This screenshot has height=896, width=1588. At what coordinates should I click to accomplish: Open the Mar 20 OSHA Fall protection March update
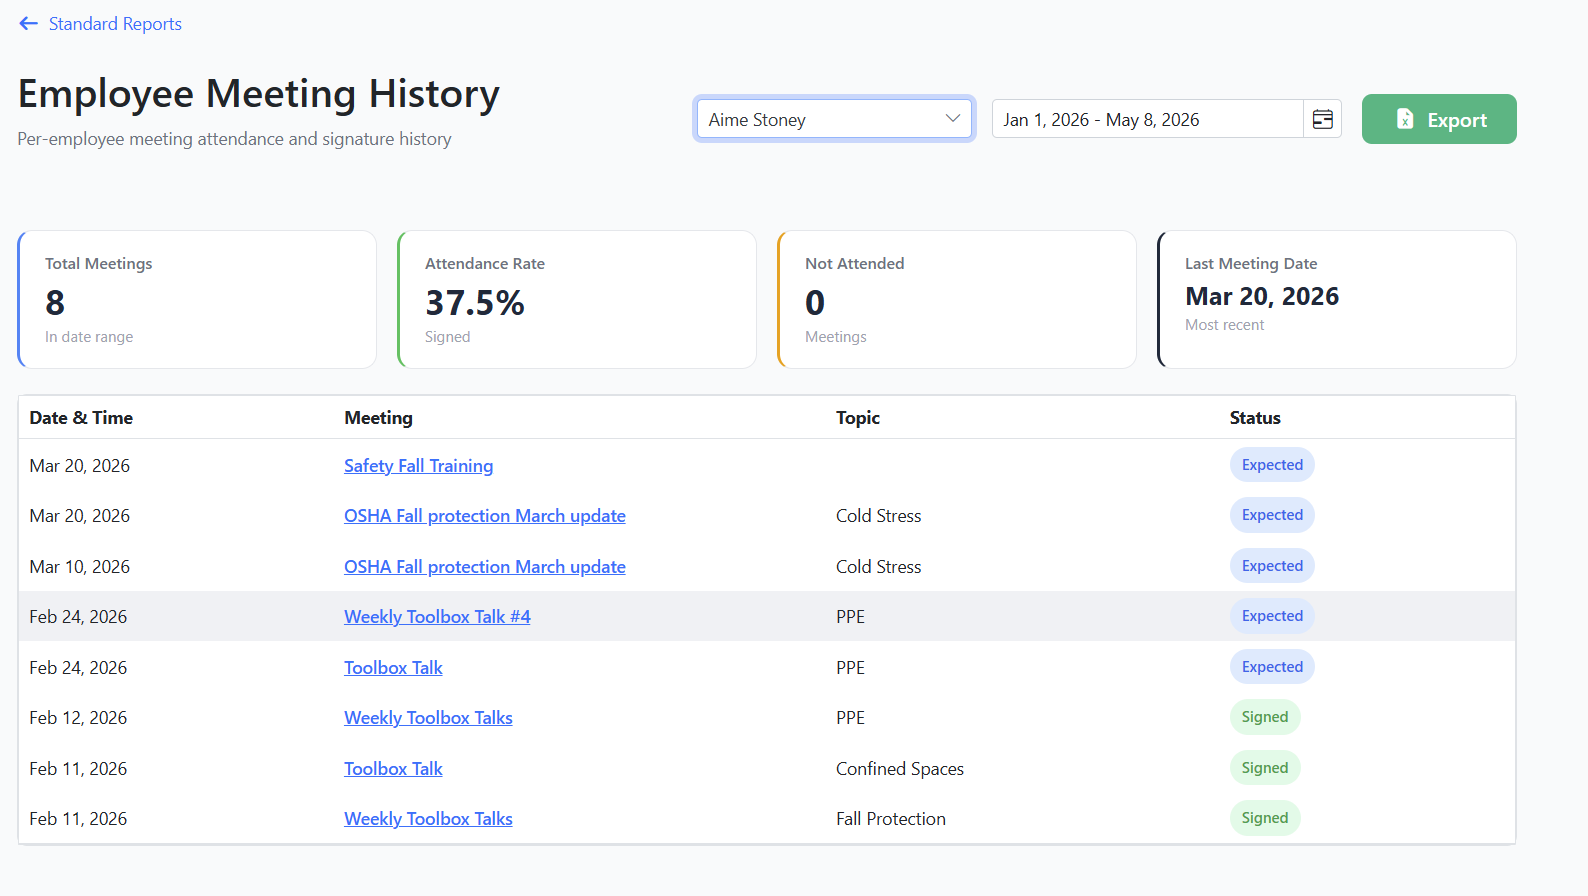[485, 515]
